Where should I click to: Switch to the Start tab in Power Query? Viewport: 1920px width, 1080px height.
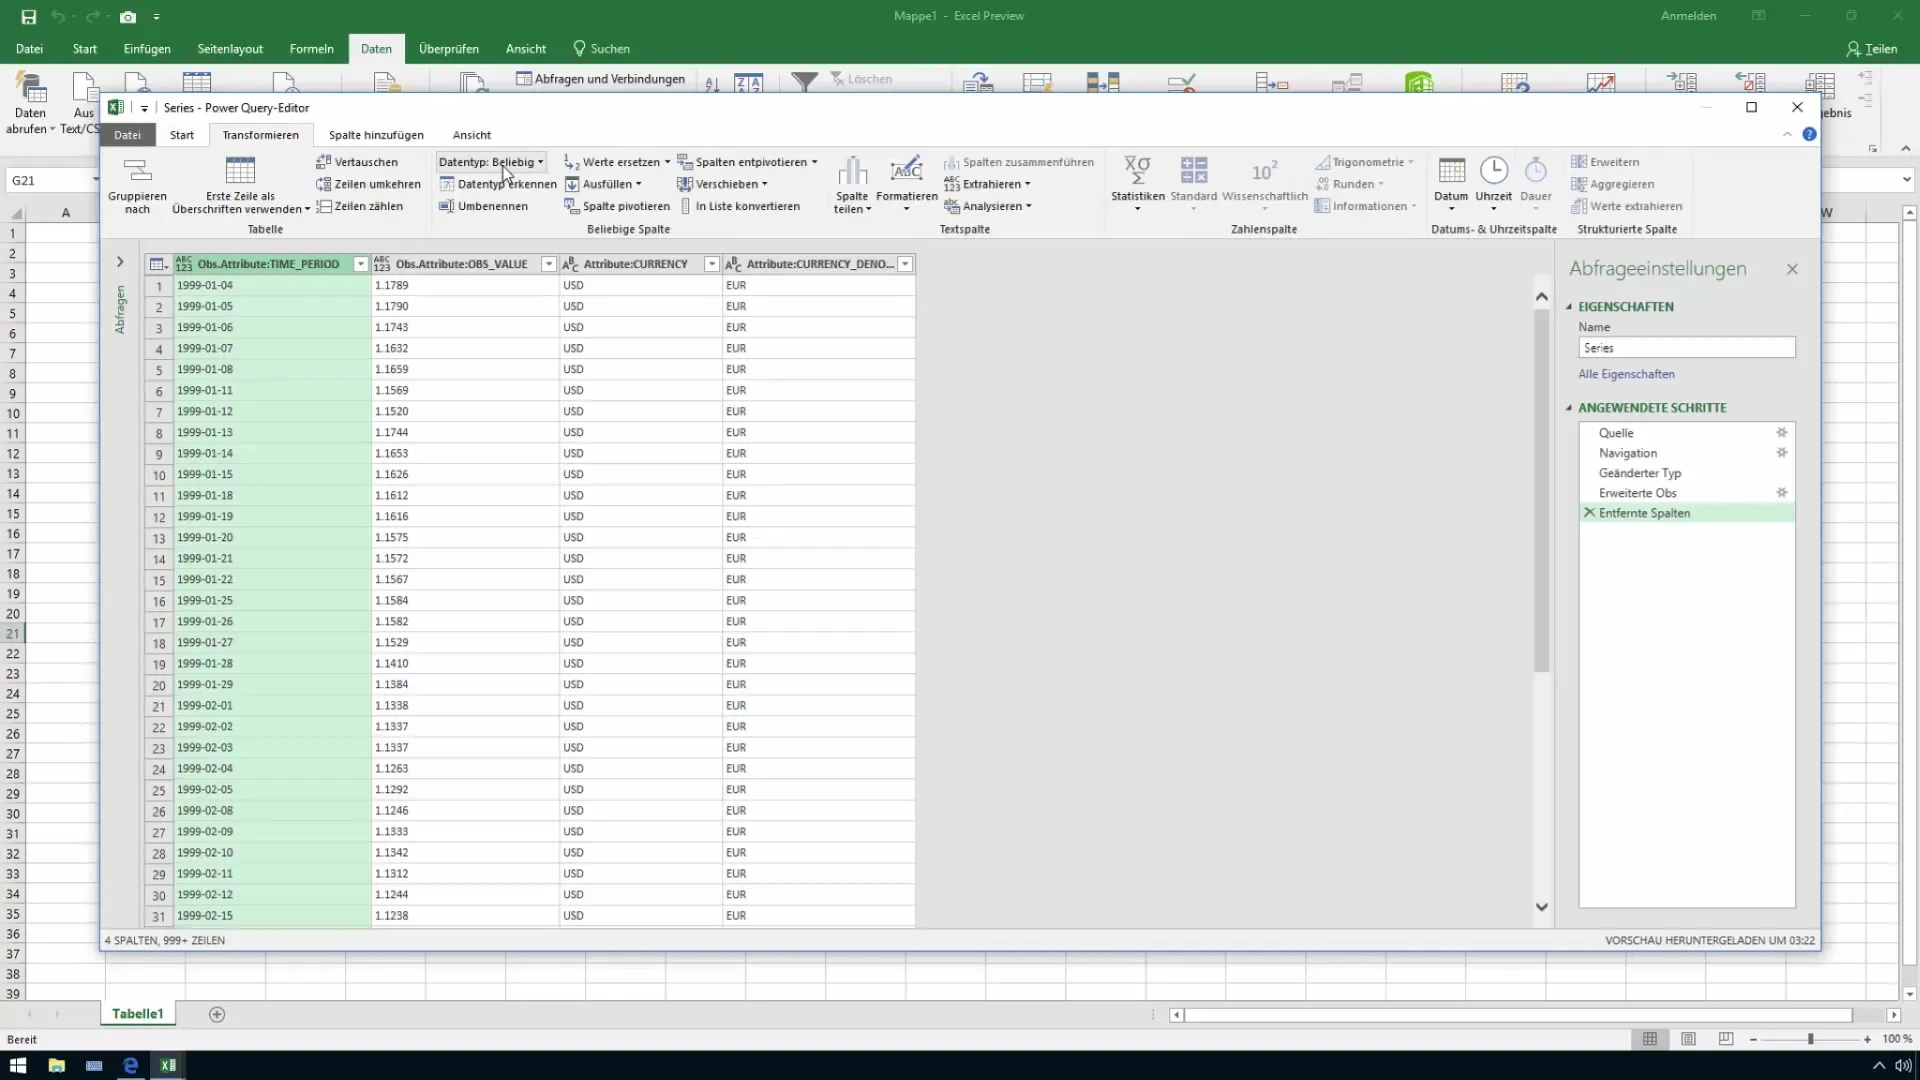click(182, 135)
